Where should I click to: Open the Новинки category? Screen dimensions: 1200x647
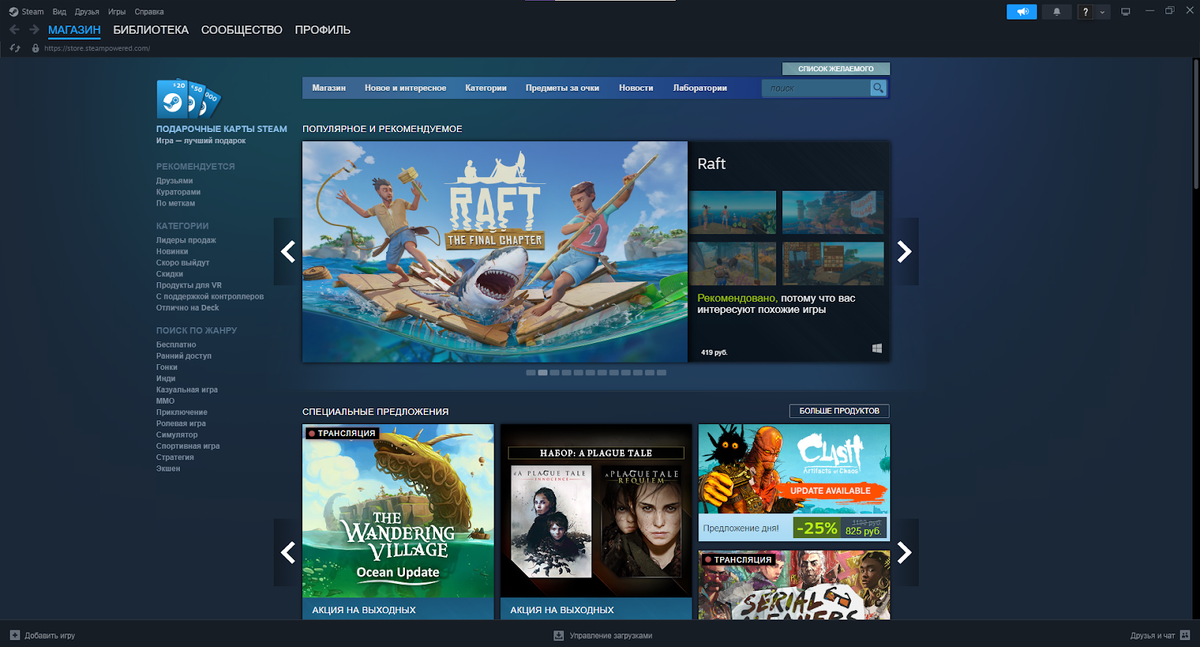point(171,251)
